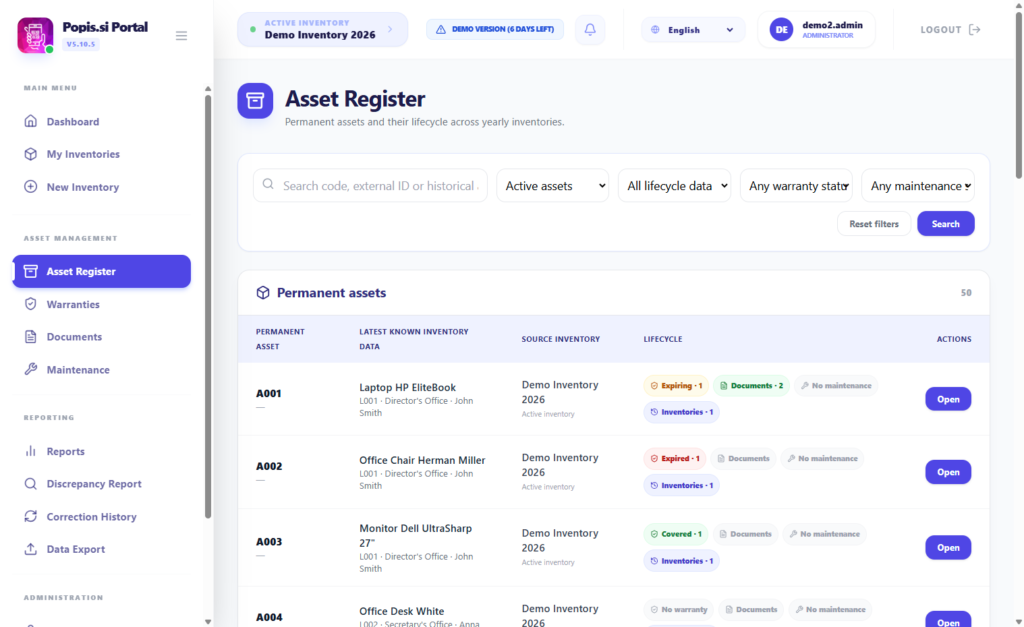
Task: Click the Search button
Action: [x=946, y=223]
